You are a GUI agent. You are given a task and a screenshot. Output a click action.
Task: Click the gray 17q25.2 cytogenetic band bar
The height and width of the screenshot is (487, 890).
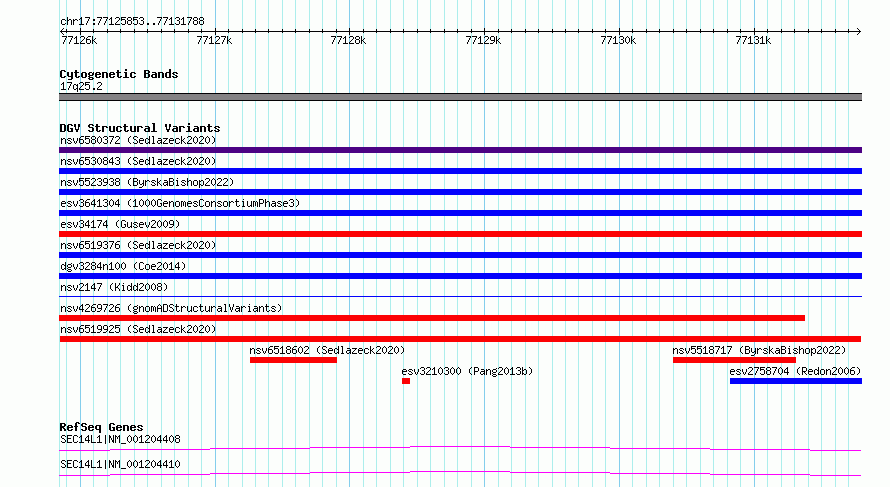[460, 97]
